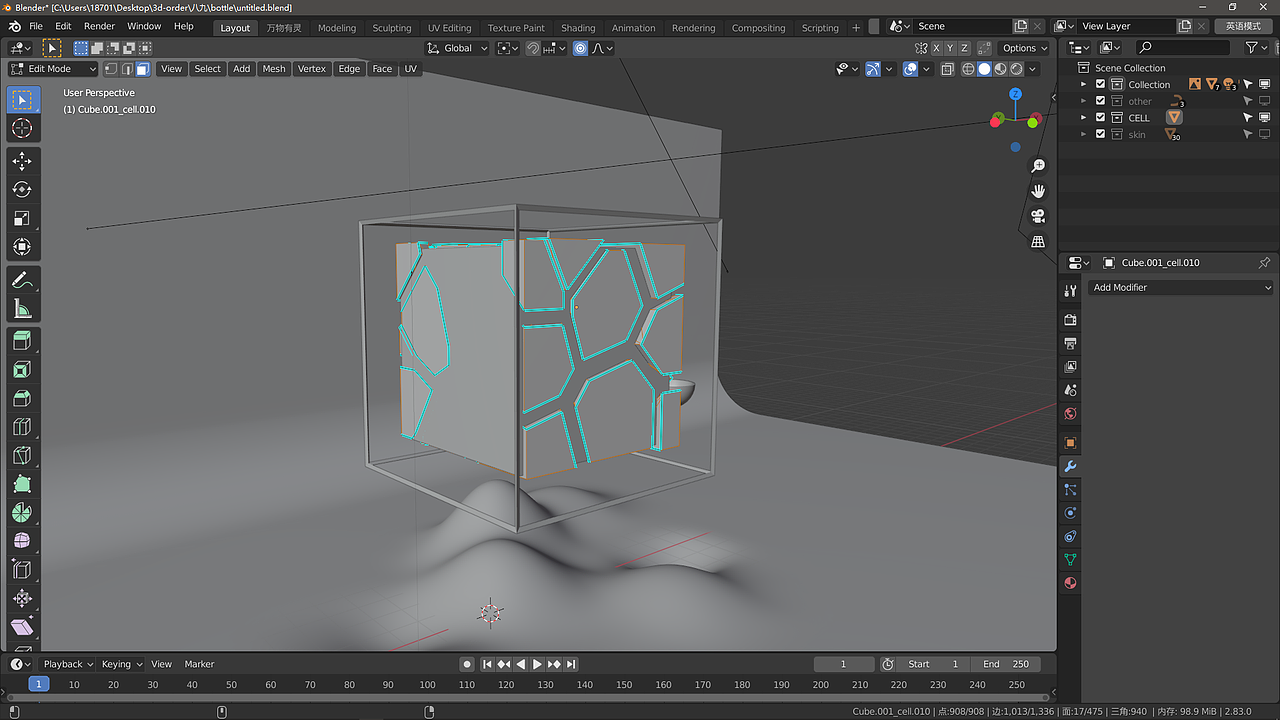Open the Transform Orientation Global dropdown
Viewport: 1280px width, 720px height.
tap(456, 47)
